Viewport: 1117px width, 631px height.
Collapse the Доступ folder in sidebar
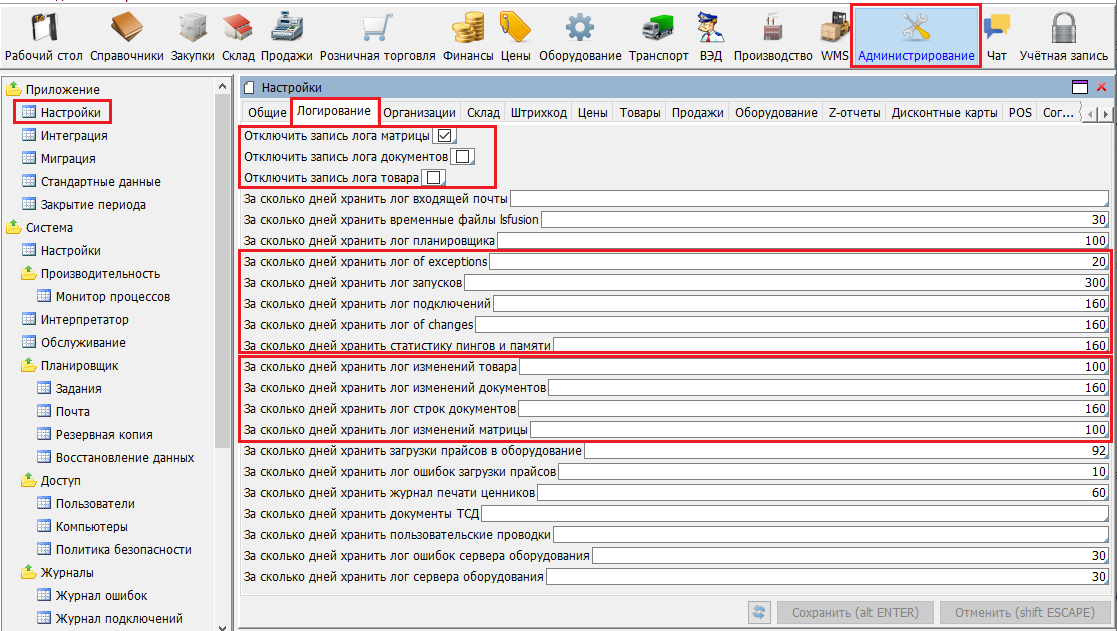pos(28,481)
